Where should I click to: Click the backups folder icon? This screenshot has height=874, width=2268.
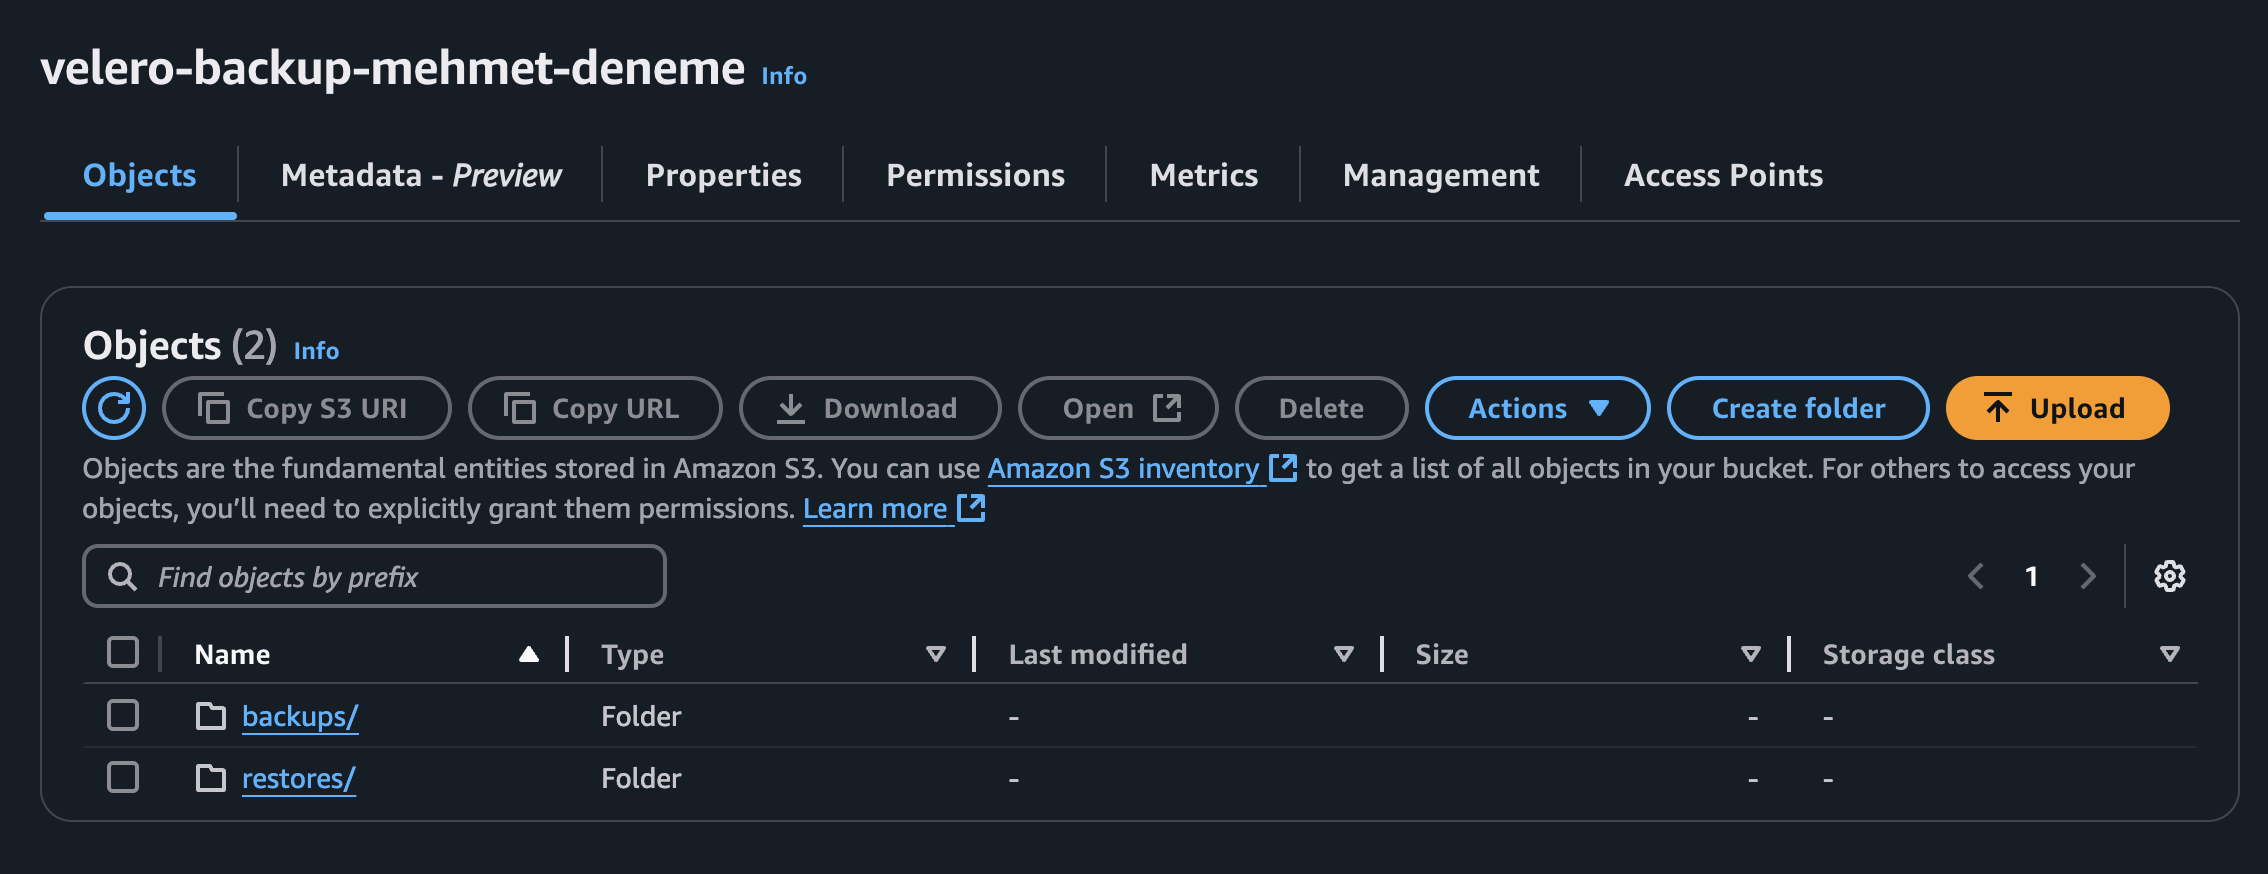click(210, 716)
